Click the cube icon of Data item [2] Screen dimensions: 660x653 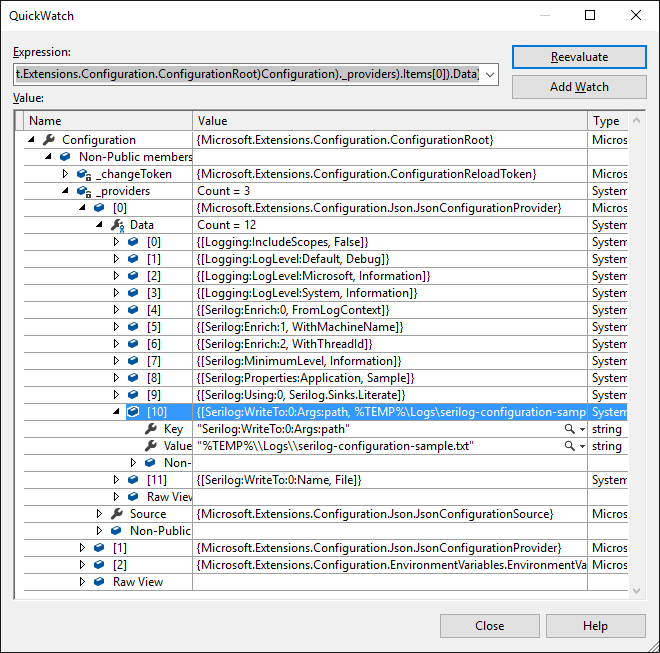click(x=133, y=275)
